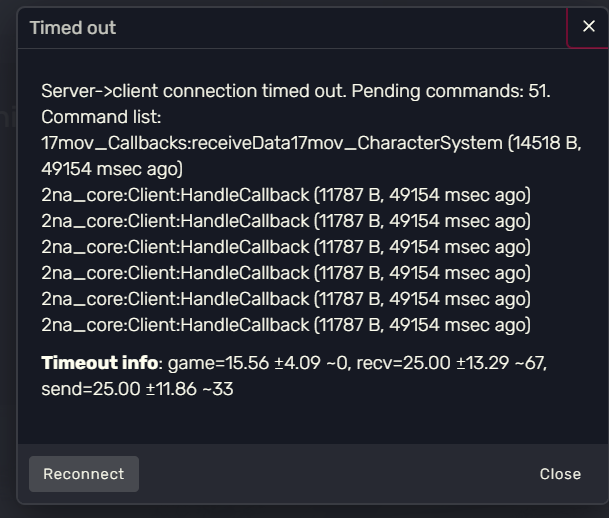
Task: Click the "(14518 B," size text
Action: 545,143
